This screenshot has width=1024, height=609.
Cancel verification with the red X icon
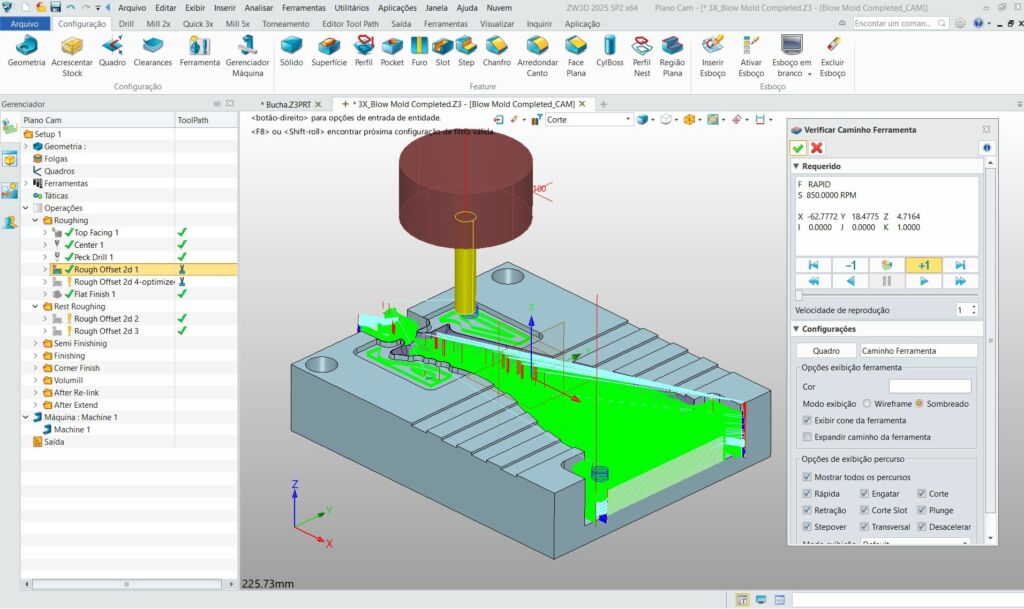point(816,148)
